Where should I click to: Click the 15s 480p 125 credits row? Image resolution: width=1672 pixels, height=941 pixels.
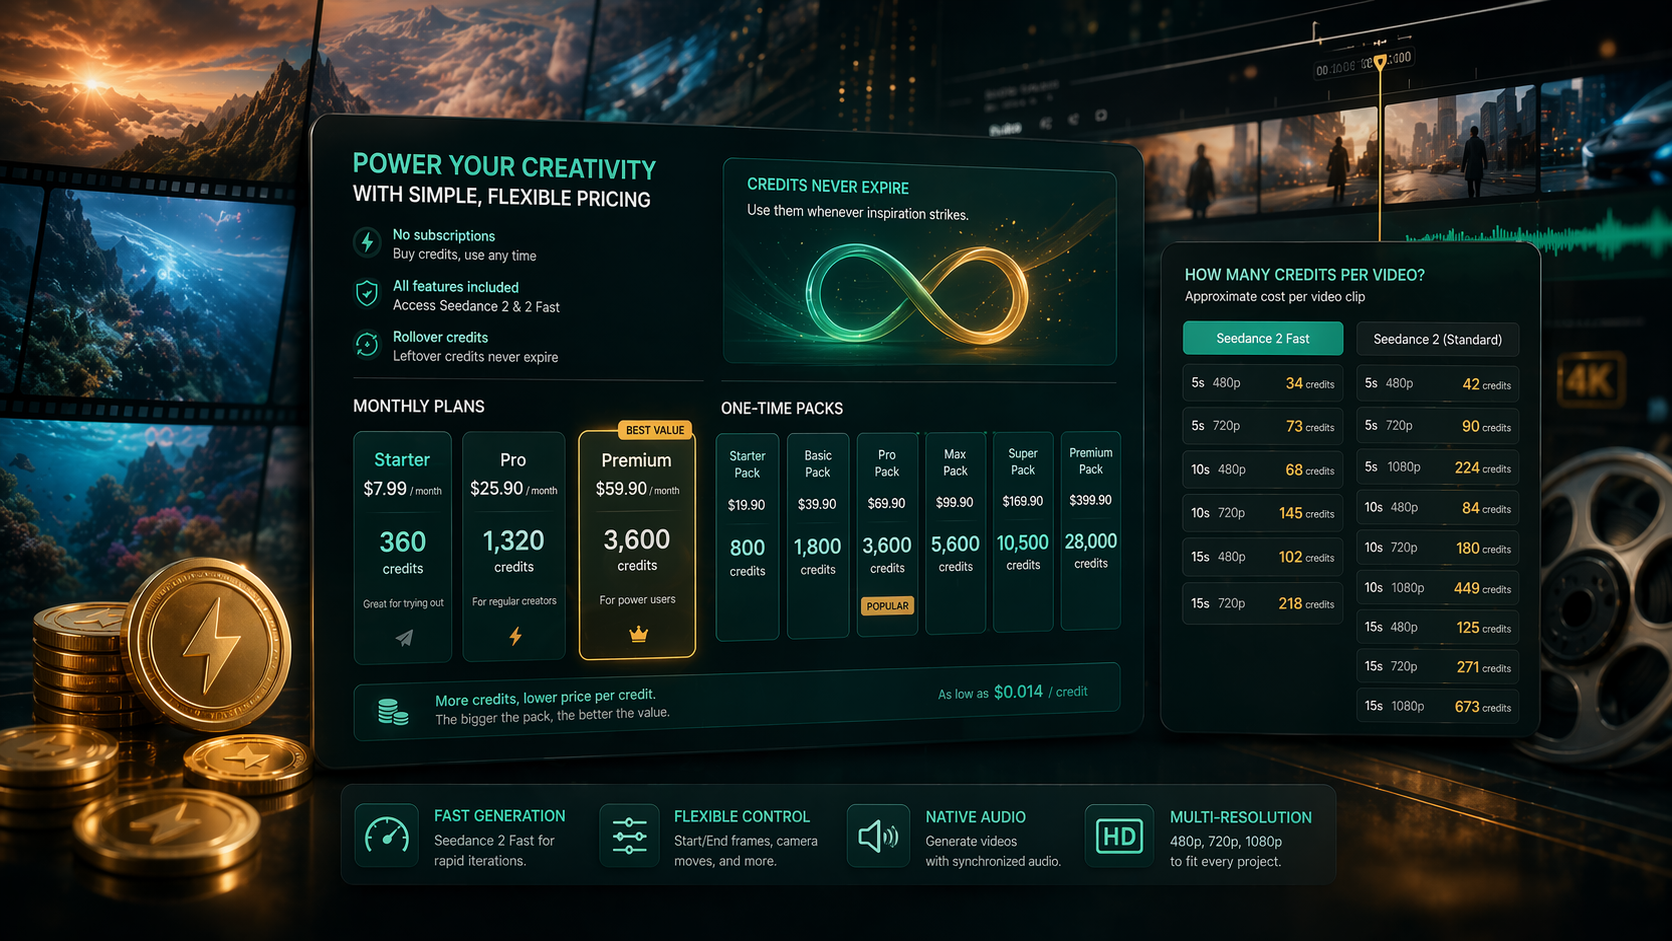(1437, 627)
